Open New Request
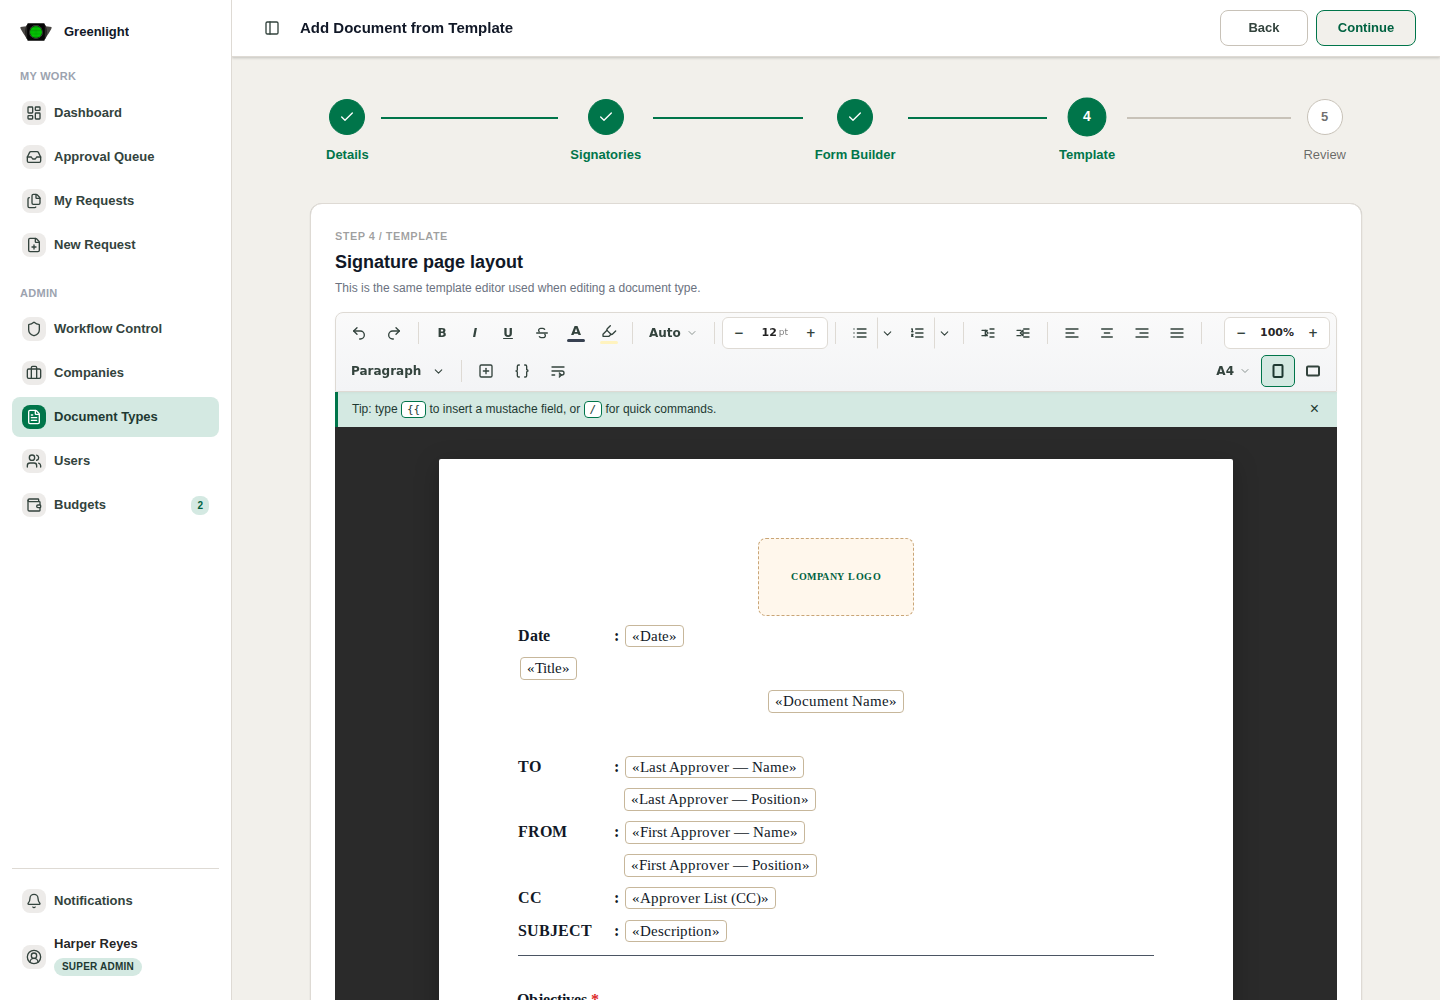 115,245
